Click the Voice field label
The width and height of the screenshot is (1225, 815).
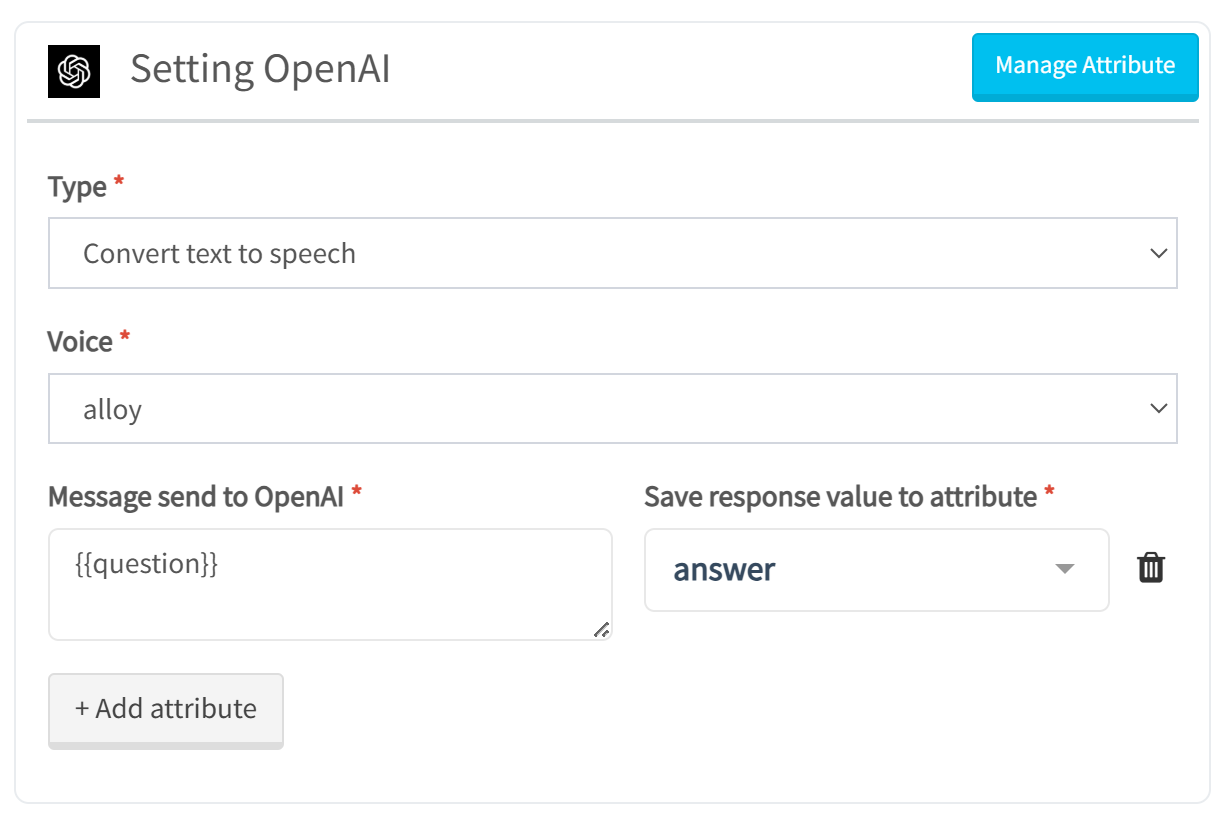[80, 342]
